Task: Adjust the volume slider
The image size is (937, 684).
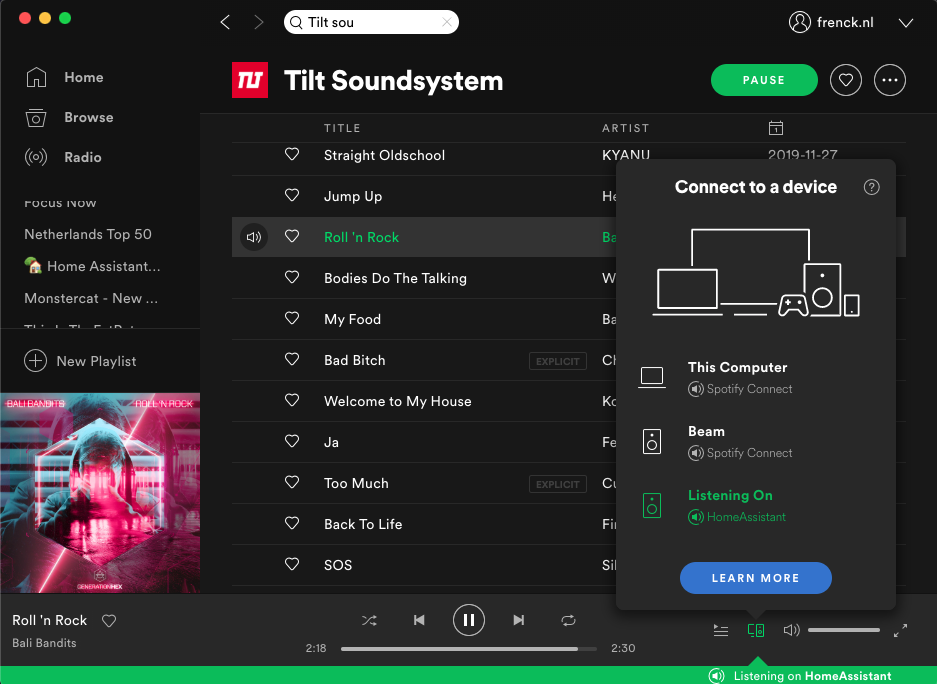Action: point(843,630)
